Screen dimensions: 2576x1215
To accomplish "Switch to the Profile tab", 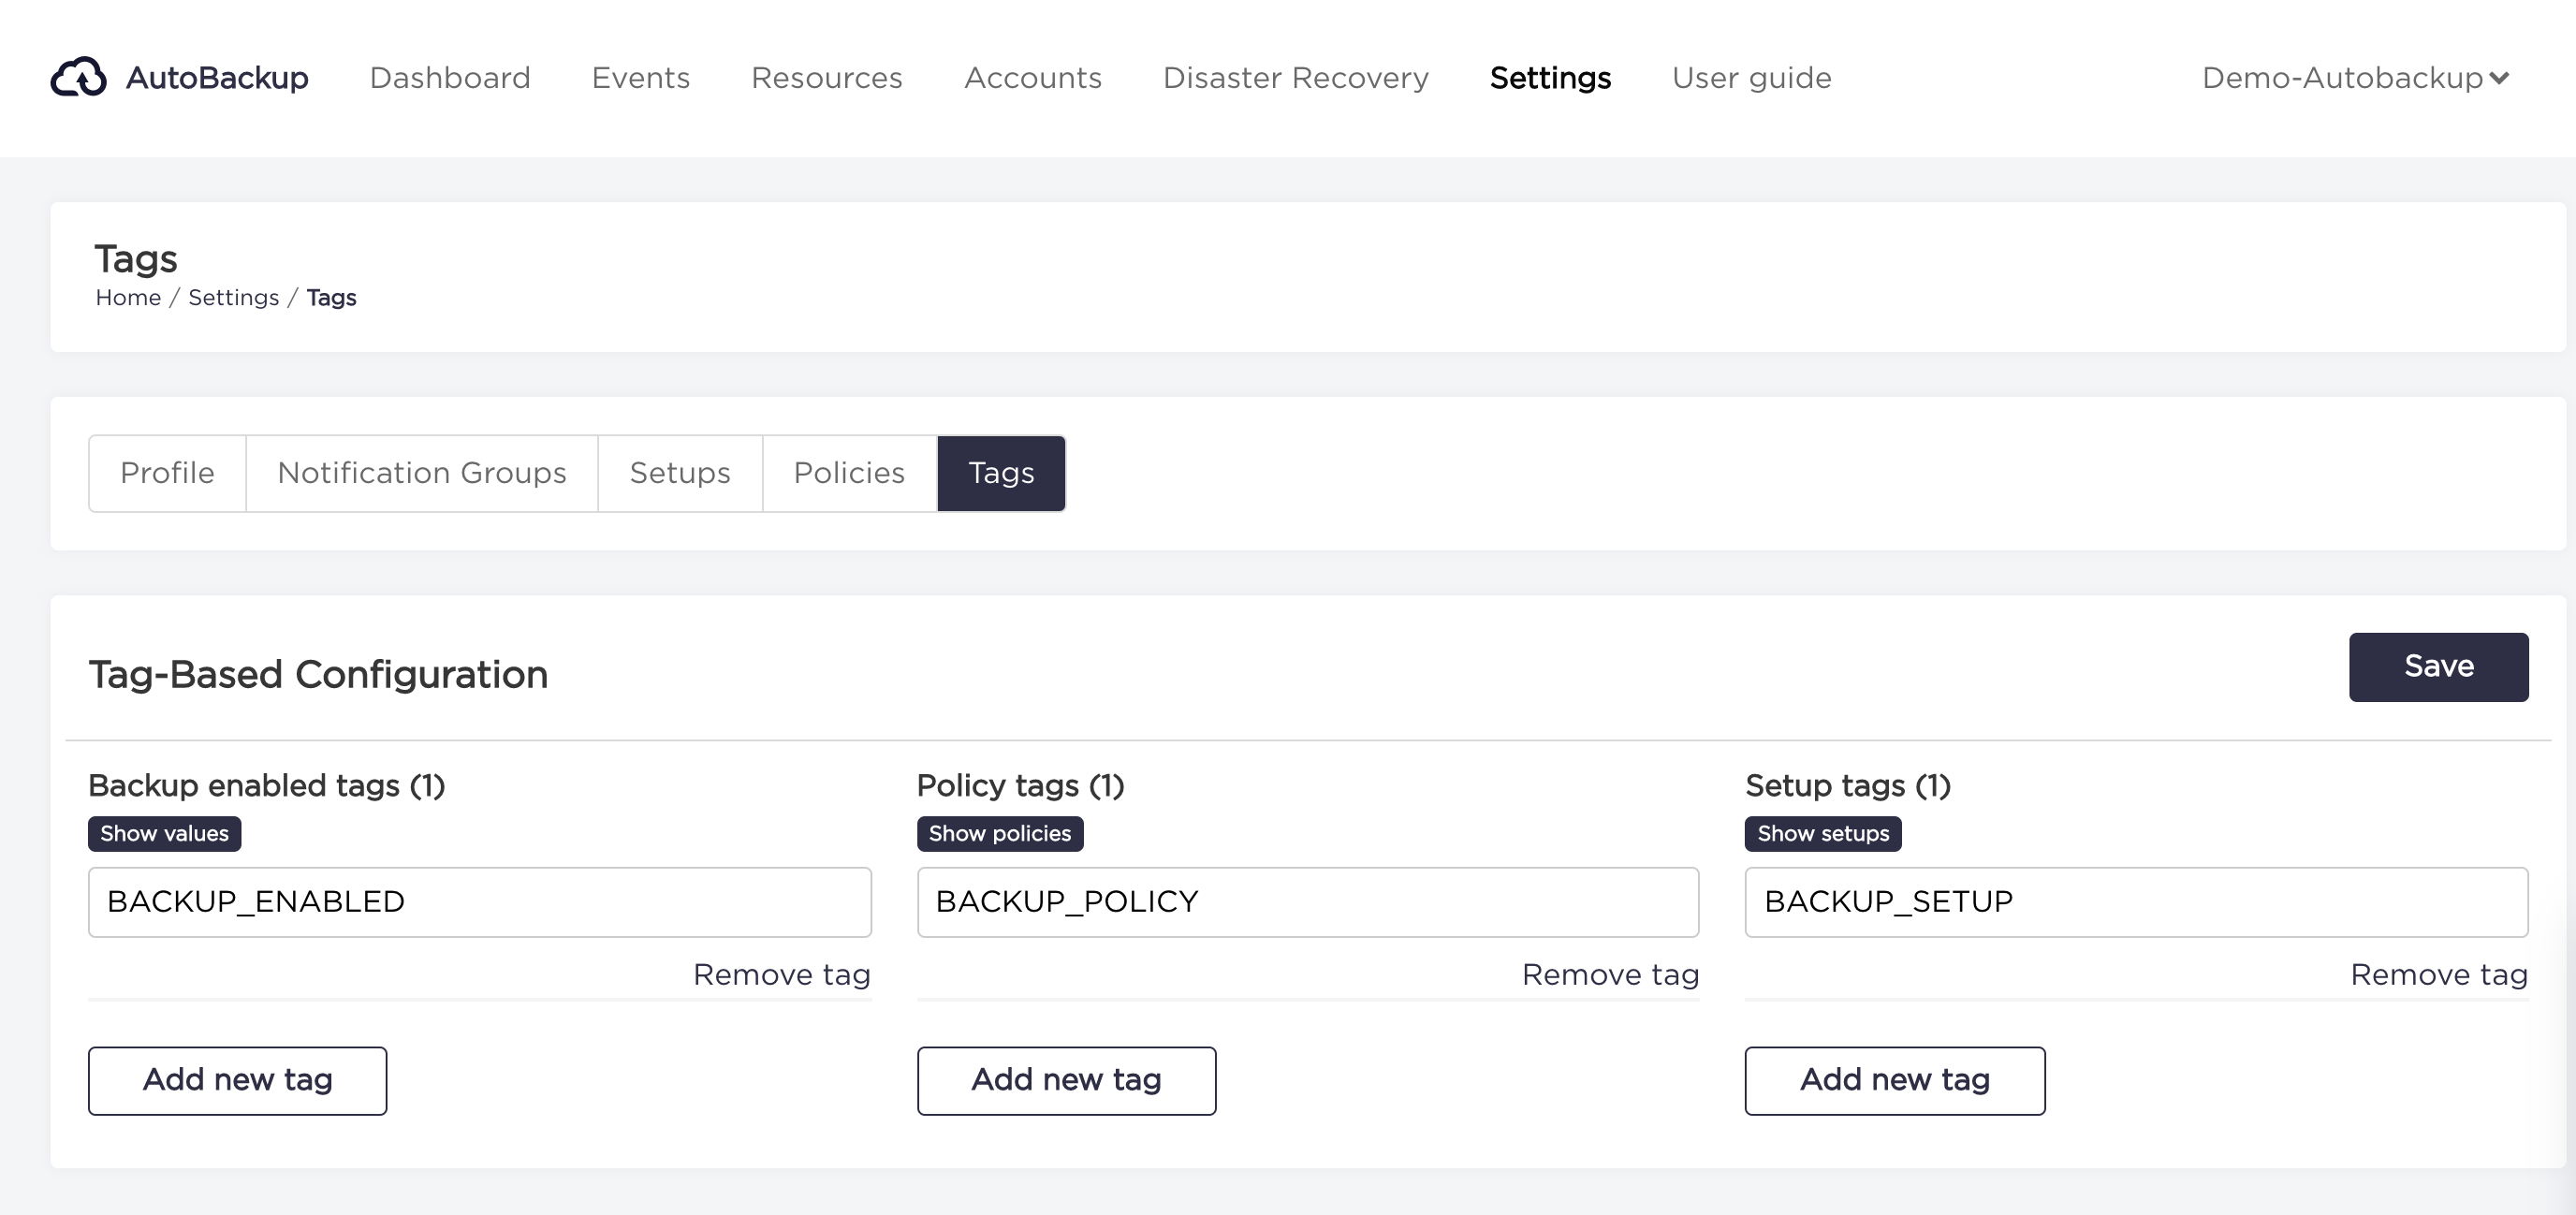I will tap(167, 473).
